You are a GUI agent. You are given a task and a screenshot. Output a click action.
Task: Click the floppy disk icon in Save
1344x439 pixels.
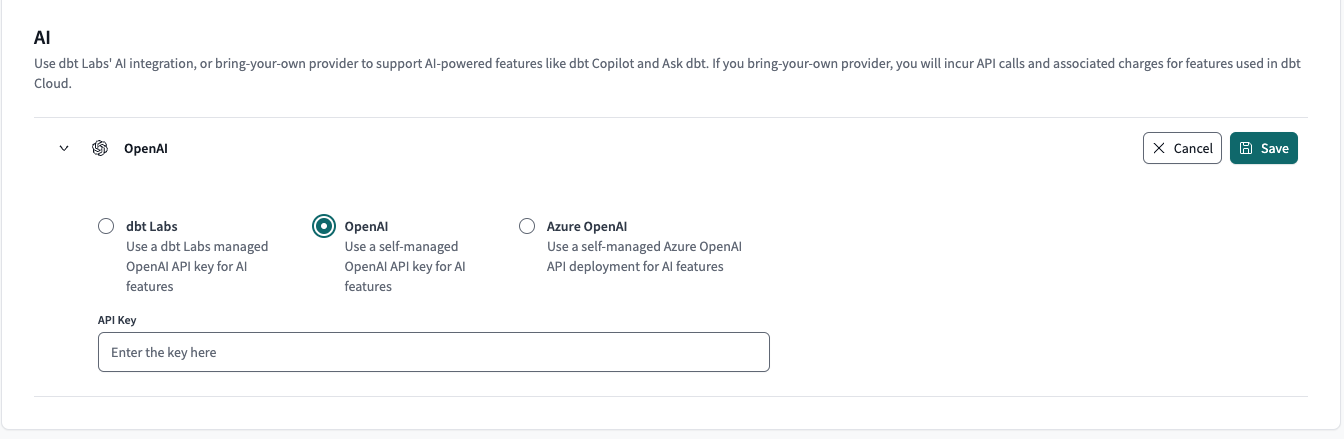[1246, 148]
